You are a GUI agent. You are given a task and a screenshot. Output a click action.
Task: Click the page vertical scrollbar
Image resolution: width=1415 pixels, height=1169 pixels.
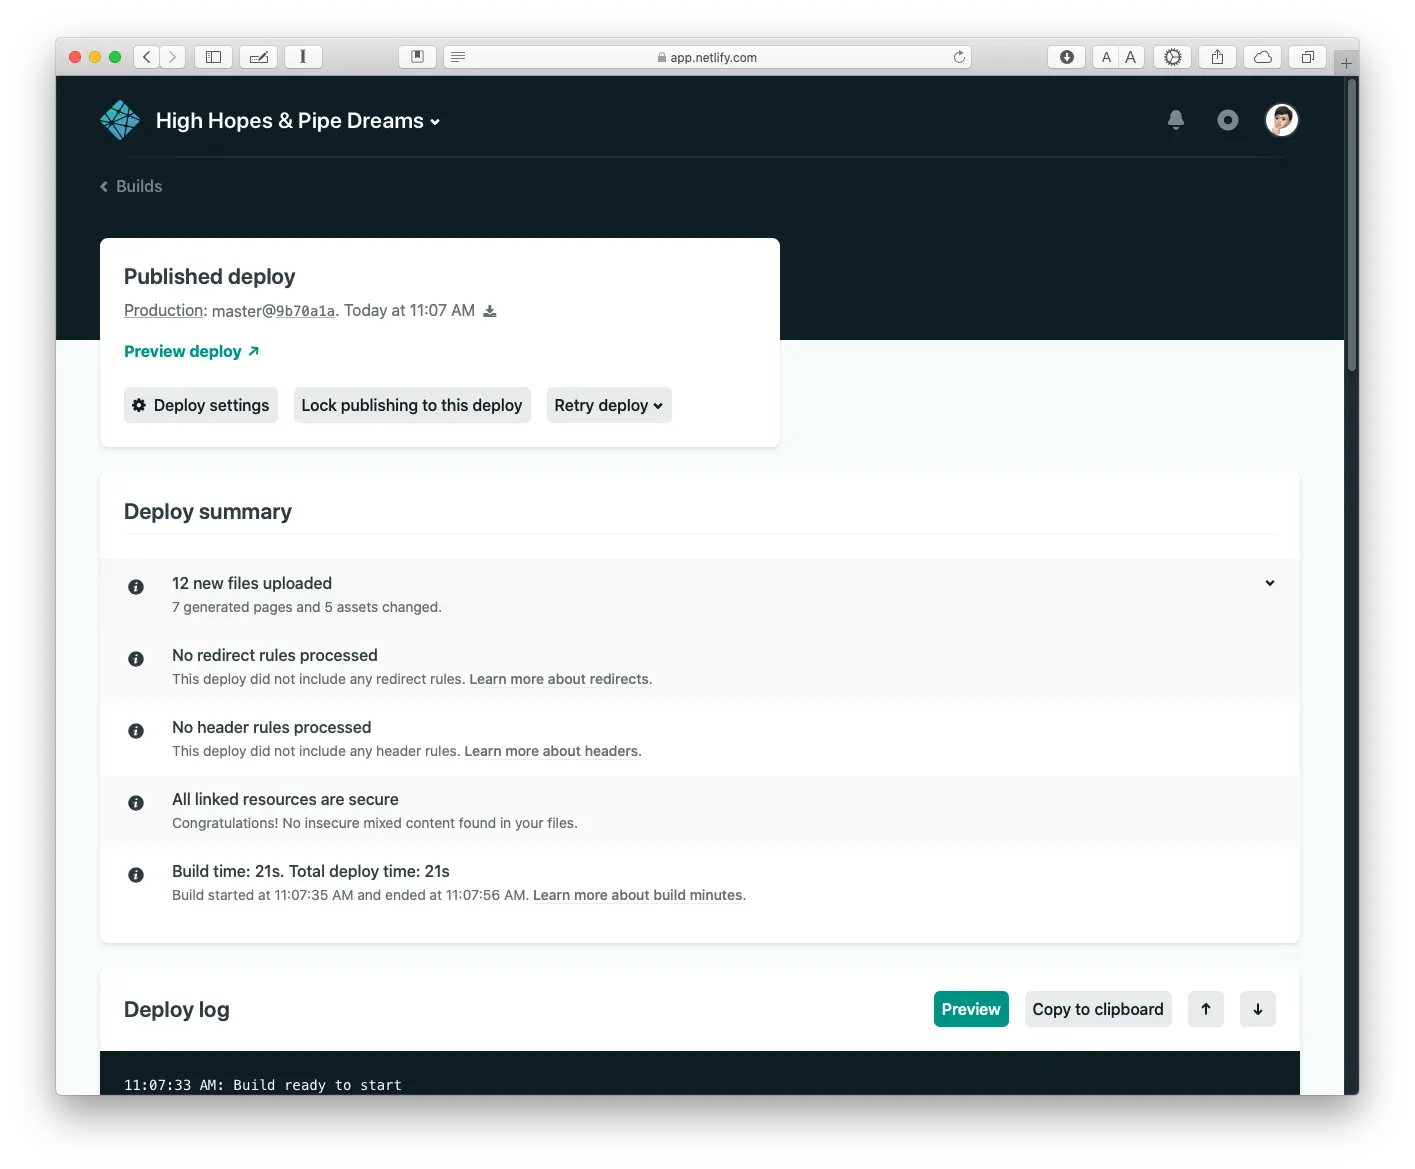click(1352, 227)
